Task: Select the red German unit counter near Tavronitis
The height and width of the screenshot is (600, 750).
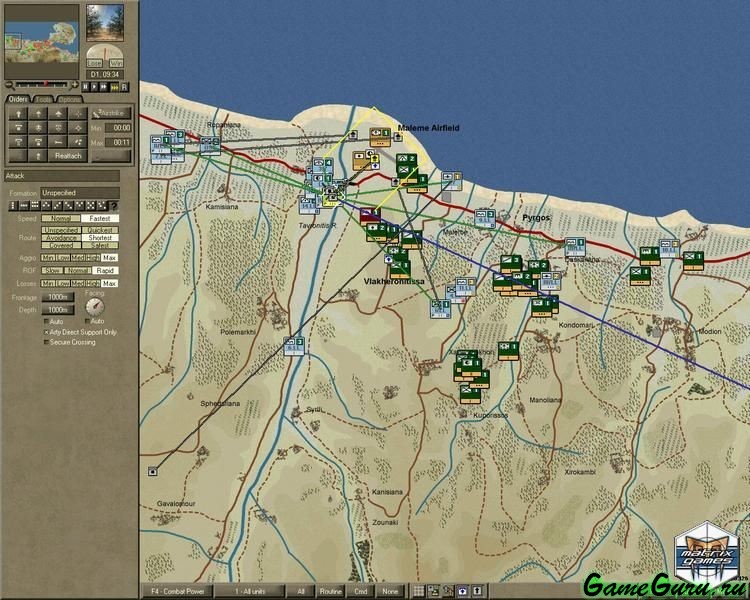Action: point(370,216)
